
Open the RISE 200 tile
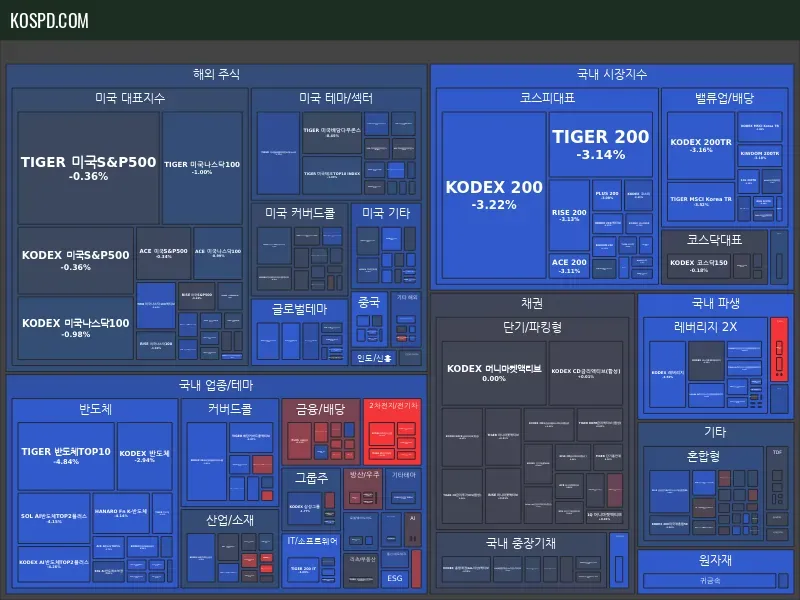pyautogui.click(x=569, y=215)
